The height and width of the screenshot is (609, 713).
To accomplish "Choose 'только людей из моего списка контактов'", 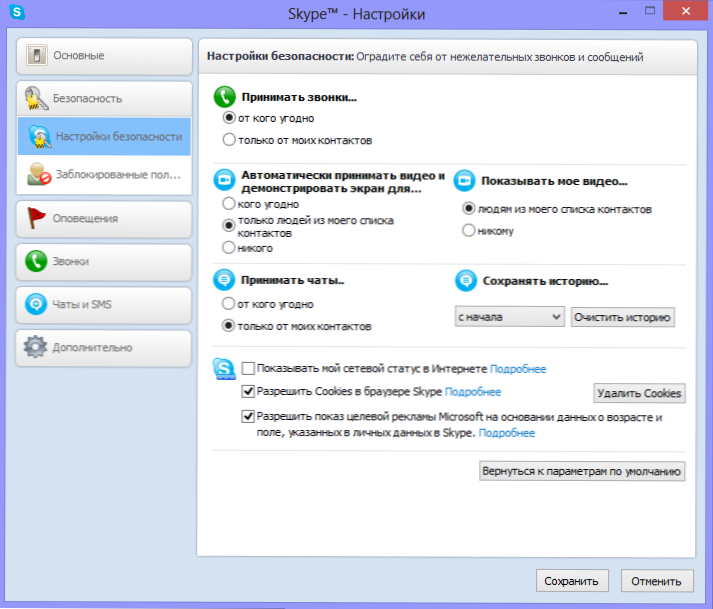I will (x=228, y=225).
